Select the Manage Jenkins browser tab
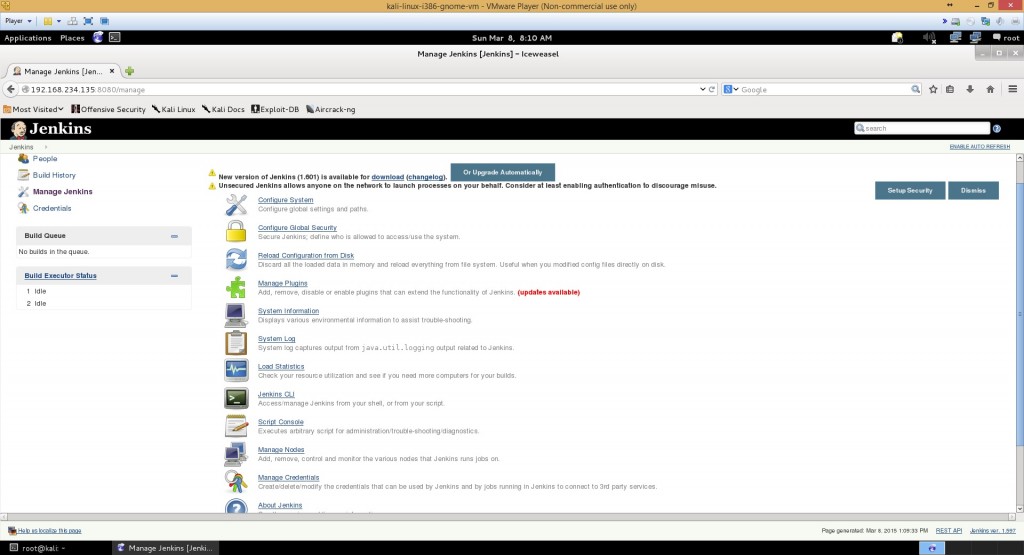The image size is (1024, 555). (63, 71)
